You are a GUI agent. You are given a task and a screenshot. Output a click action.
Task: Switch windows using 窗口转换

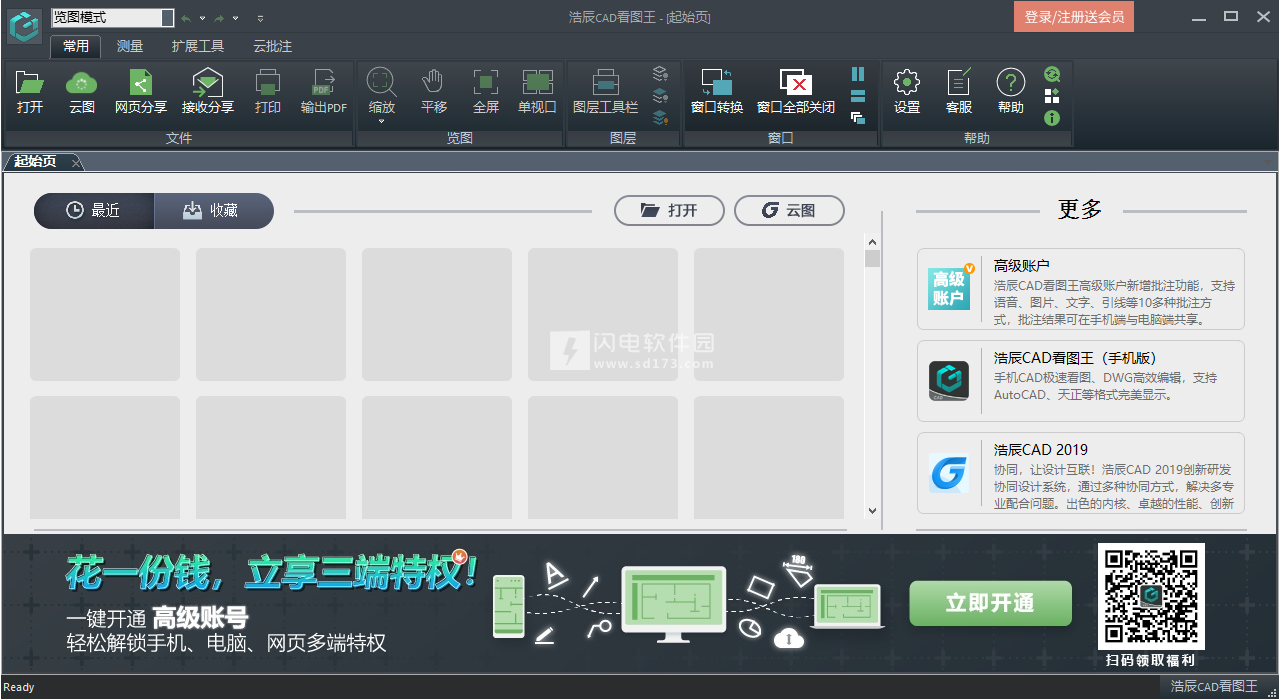point(717,92)
